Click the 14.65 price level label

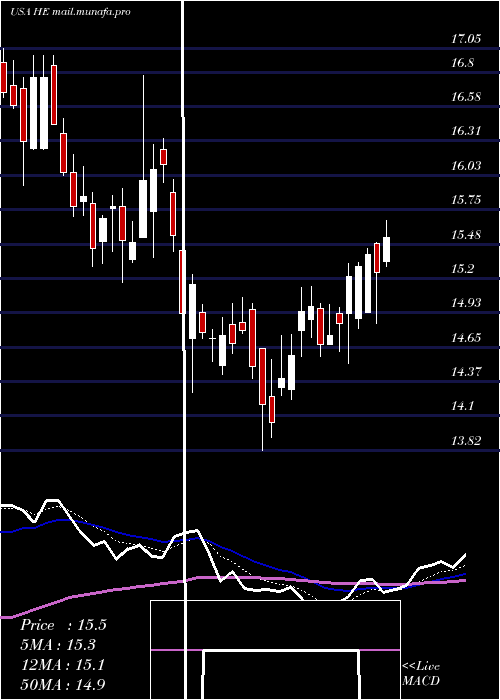tap(466, 338)
